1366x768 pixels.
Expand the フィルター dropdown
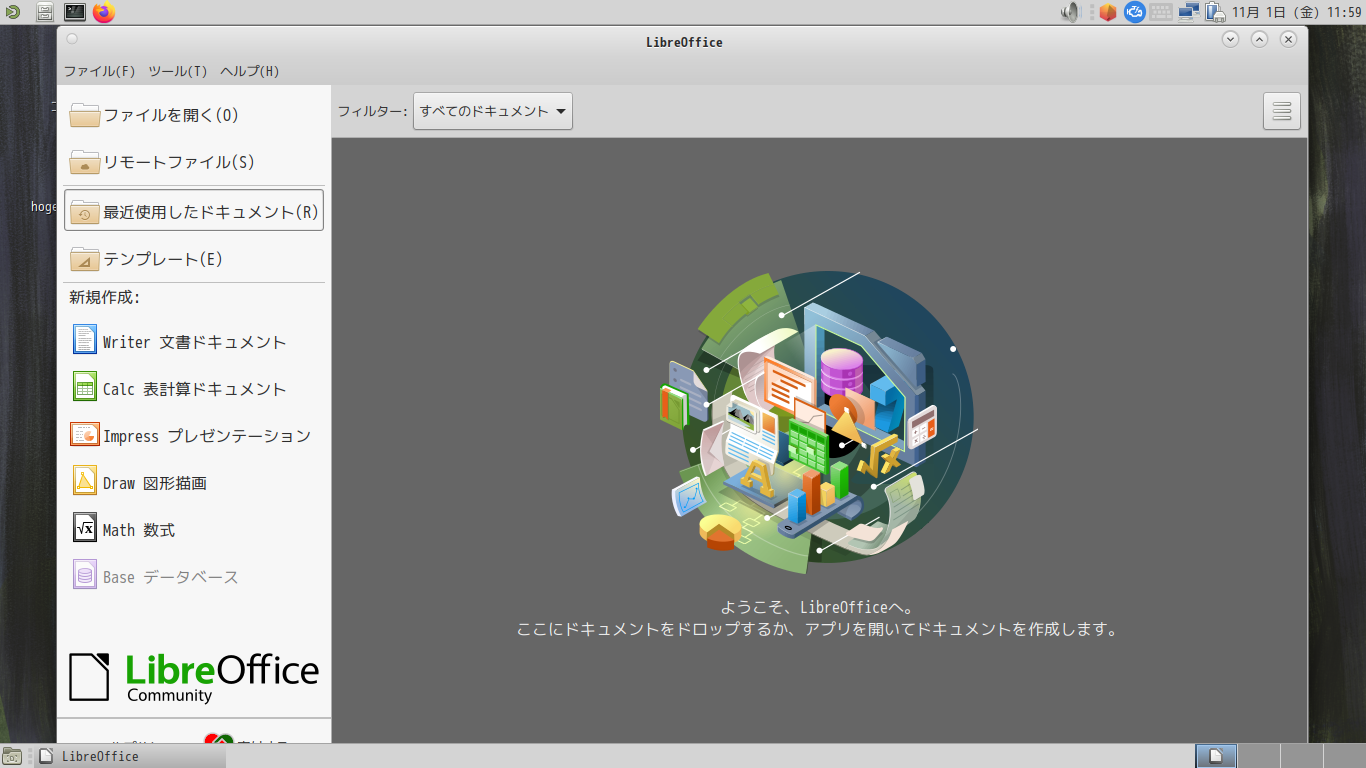pos(493,111)
